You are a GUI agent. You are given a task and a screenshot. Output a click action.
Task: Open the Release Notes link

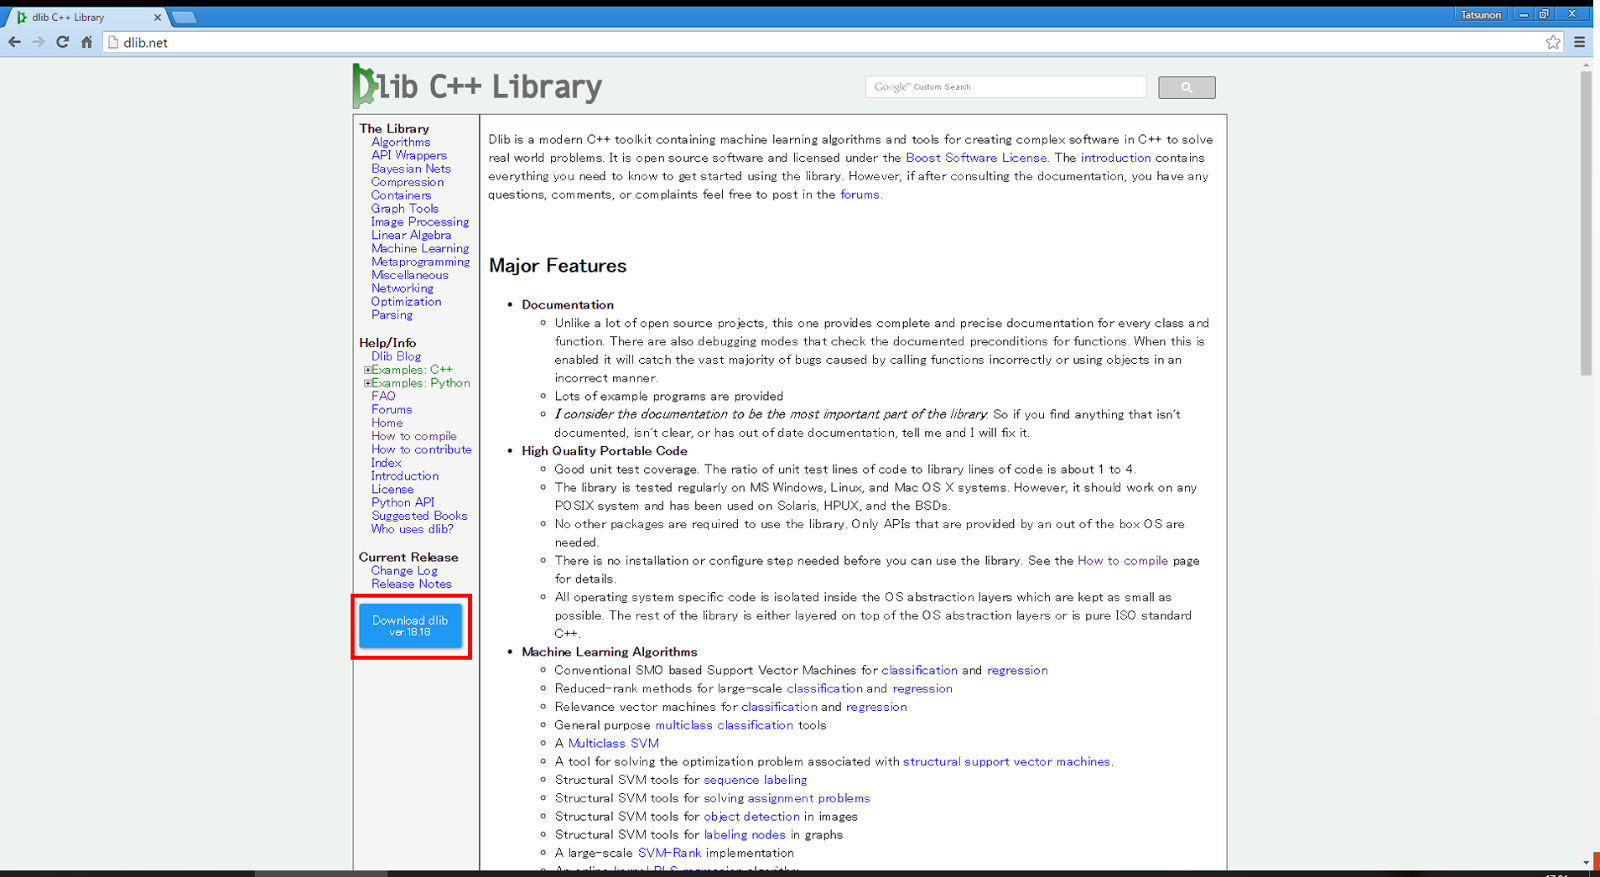tap(411, 584)
